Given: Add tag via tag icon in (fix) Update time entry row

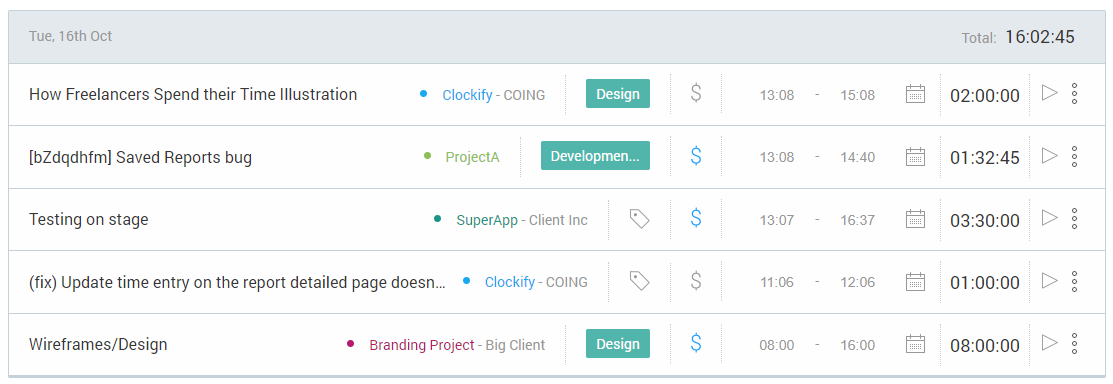Looking at the screenshot, I should pyautogui.click(x=640, y=281).
